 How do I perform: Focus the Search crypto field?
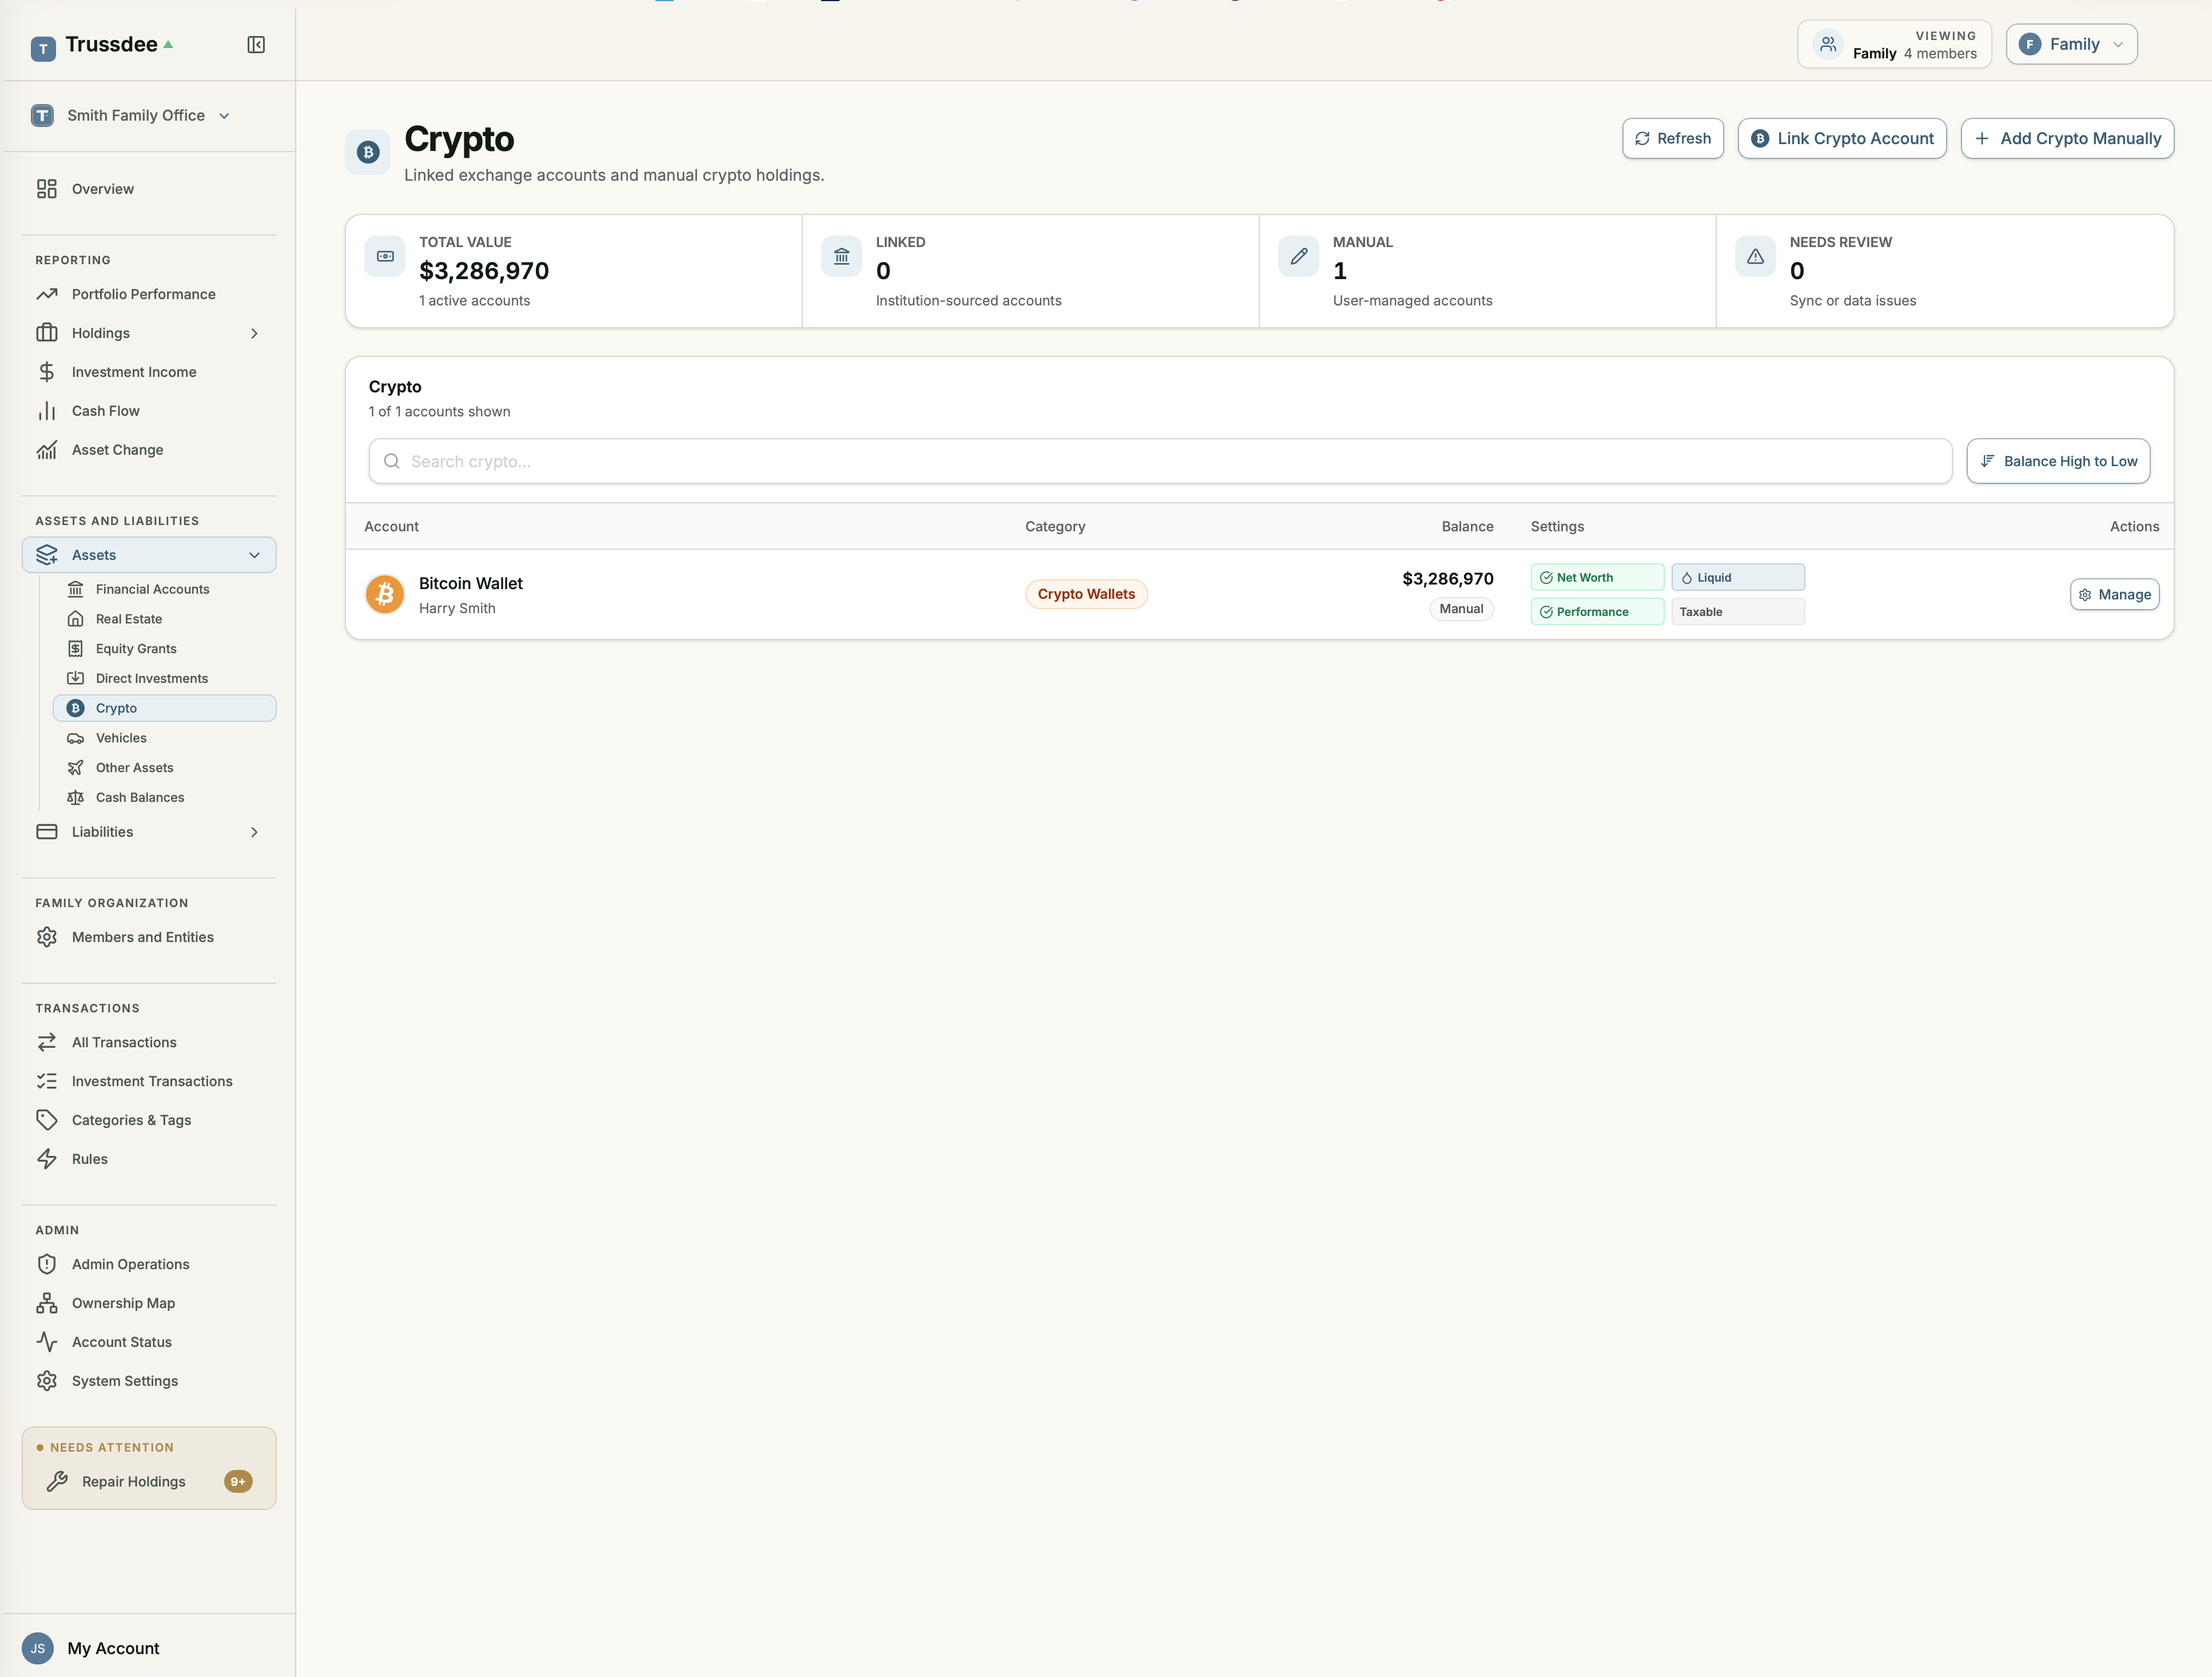pos(1160,461)
